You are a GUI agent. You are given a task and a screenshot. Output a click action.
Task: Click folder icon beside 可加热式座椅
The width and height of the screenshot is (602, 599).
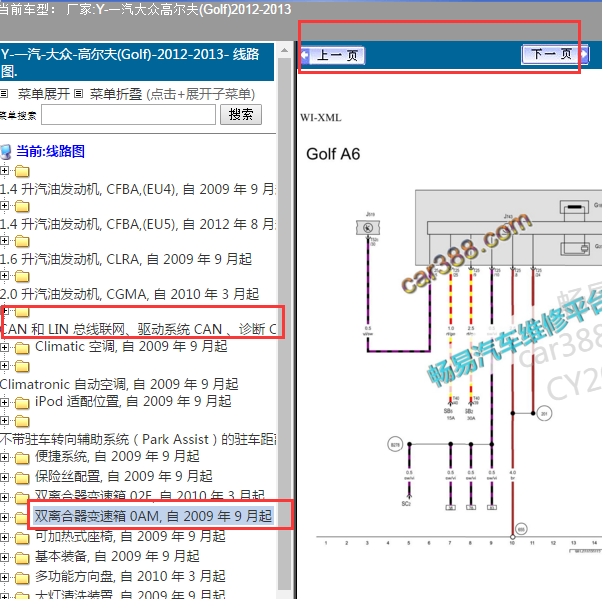[x=22, y=538]
